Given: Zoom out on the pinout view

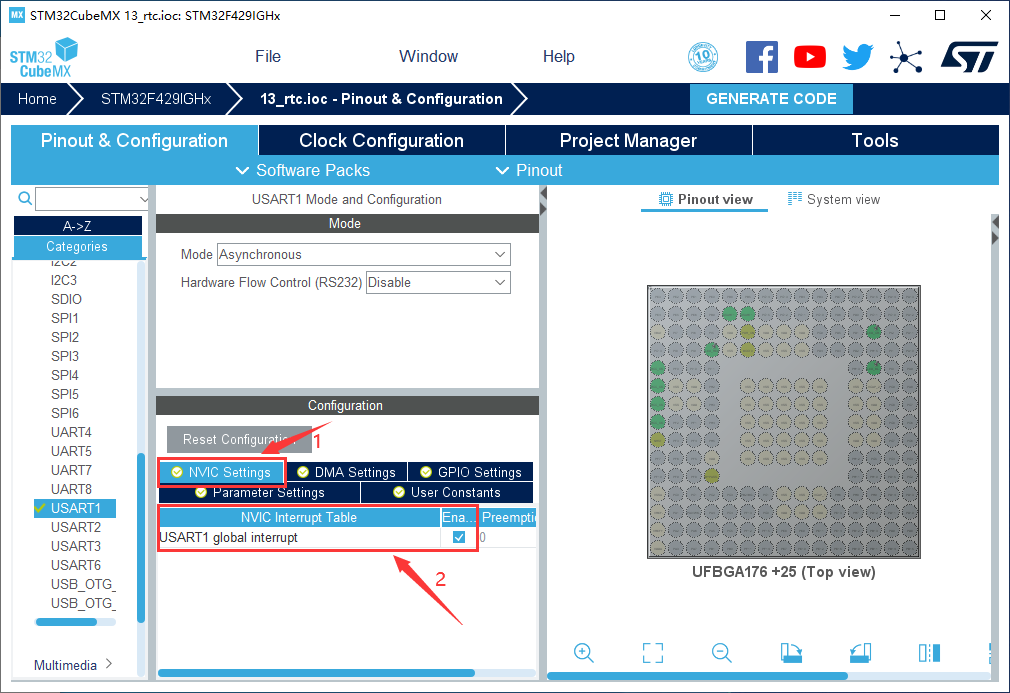Looking at the screenshot, I should 721,652.
